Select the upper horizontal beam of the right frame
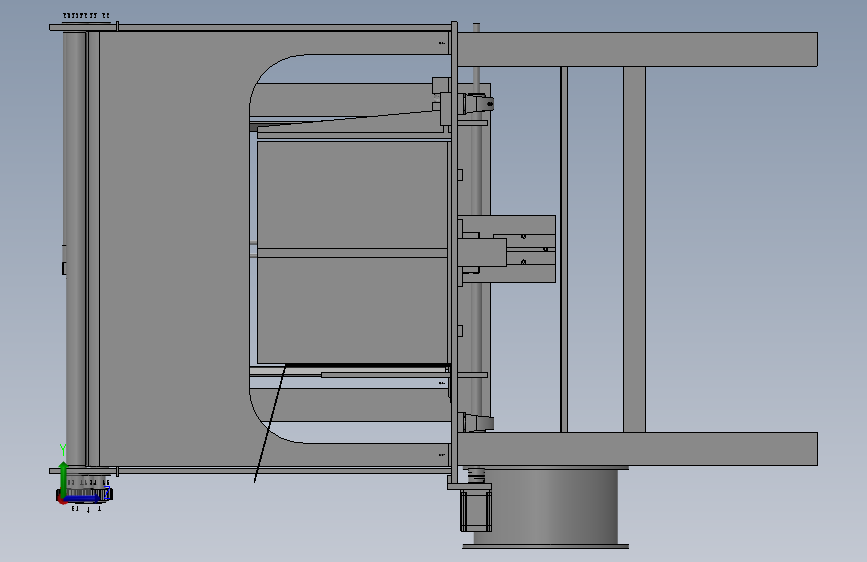This screenshot has height=562, width=867. (x=637, y=49)
